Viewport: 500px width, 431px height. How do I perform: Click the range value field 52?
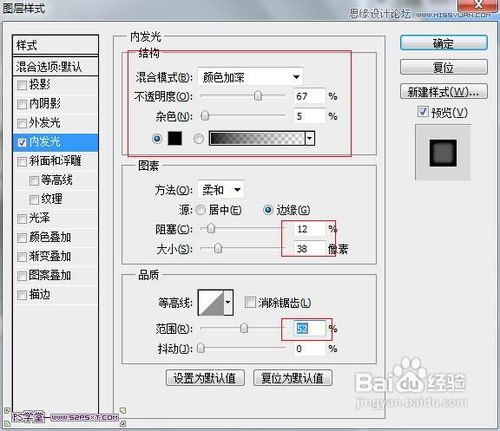click(x=309, y=329)
